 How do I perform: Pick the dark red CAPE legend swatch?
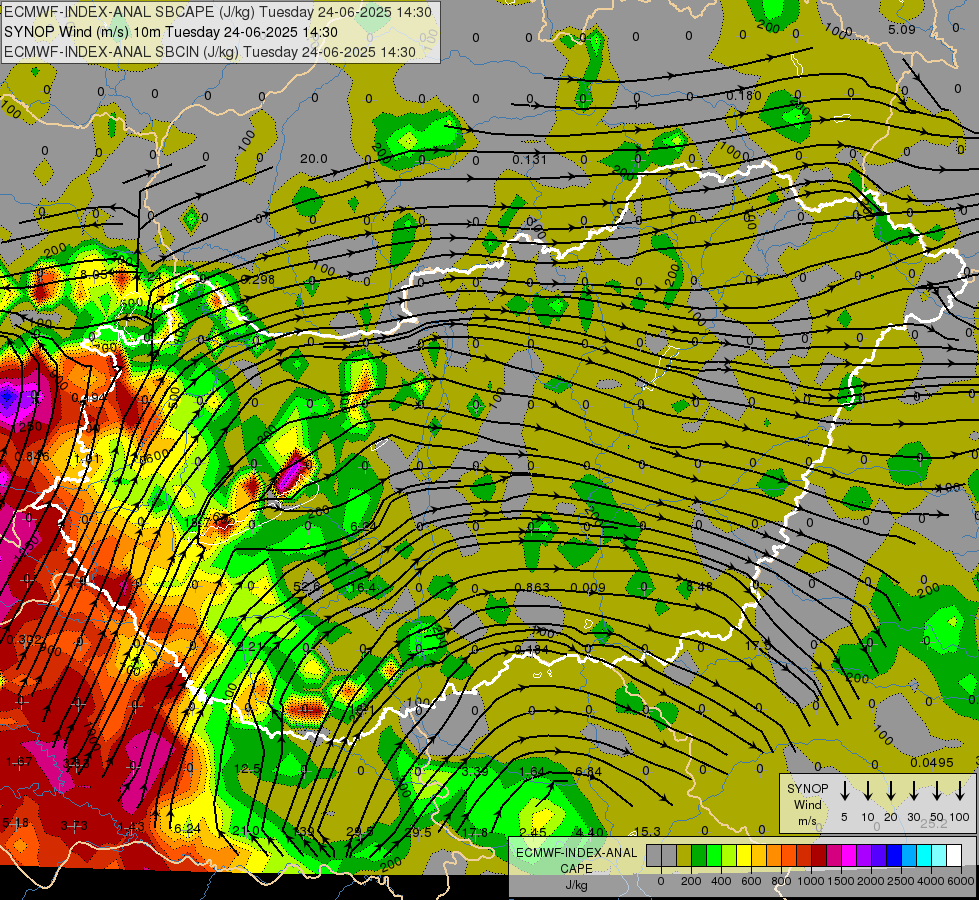819,855
